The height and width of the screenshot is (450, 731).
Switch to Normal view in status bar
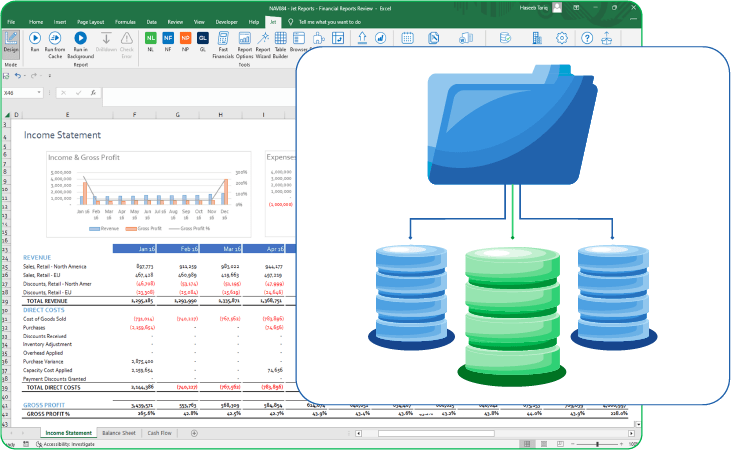click(x=527, y=444)
